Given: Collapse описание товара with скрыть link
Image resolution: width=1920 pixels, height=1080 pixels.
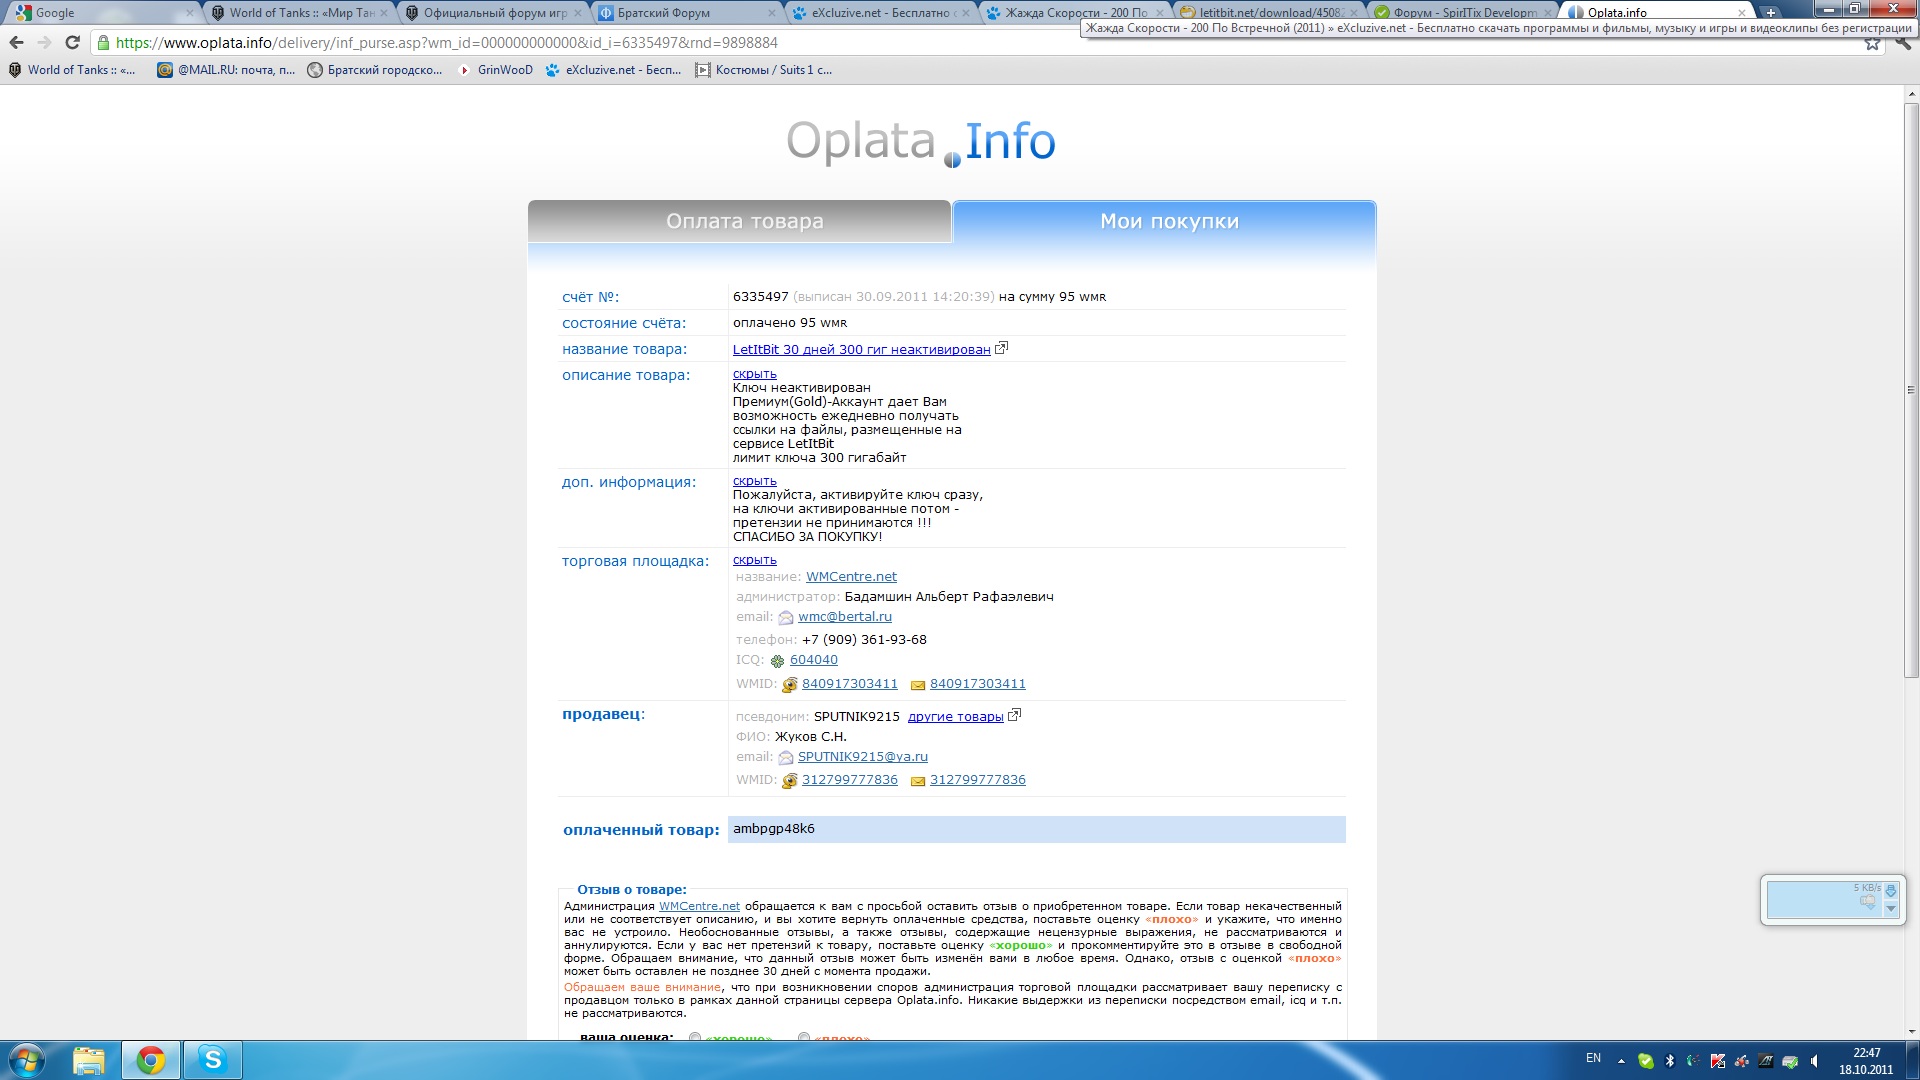Looking at the screenshot, I should 754,374.
